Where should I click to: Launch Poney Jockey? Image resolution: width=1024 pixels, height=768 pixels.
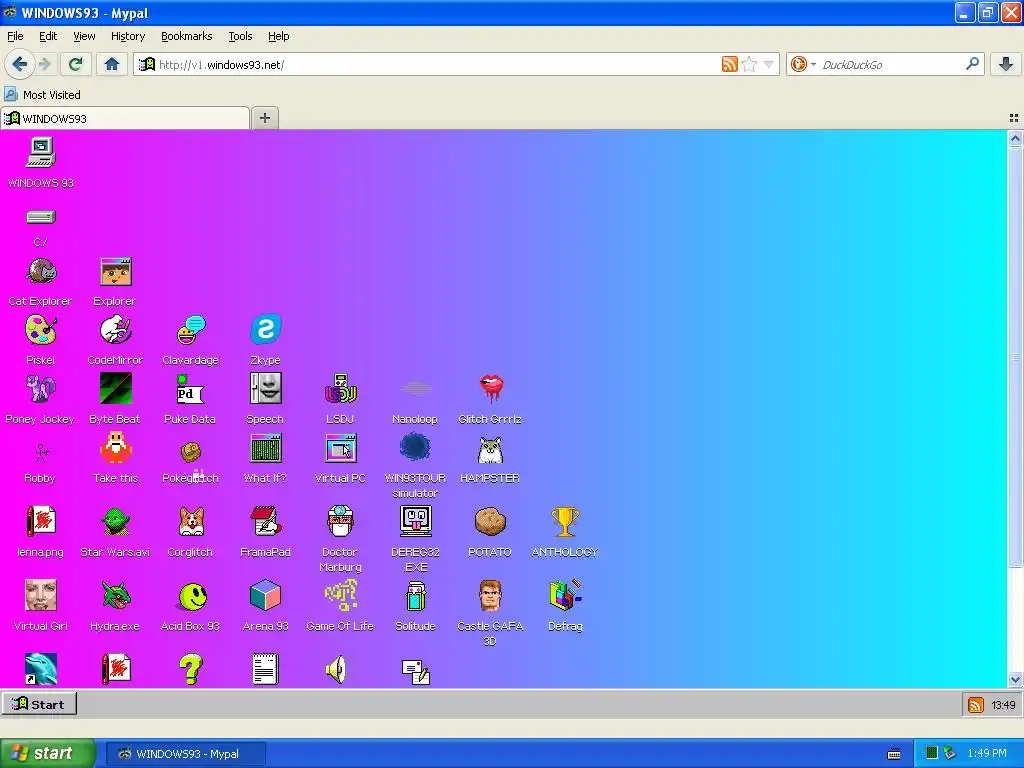(x=40, y=399)
